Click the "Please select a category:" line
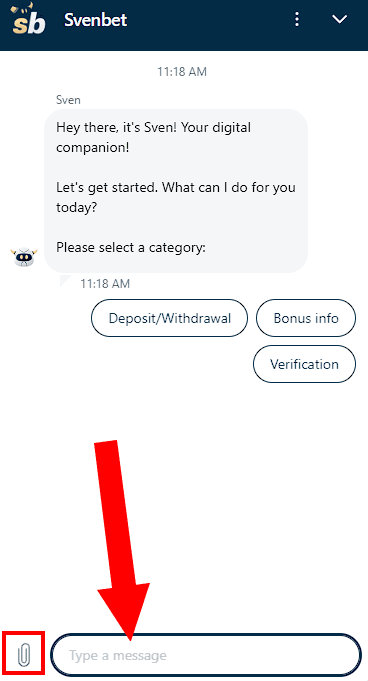This screenshot has width=368, height=681. coord(131,248)
